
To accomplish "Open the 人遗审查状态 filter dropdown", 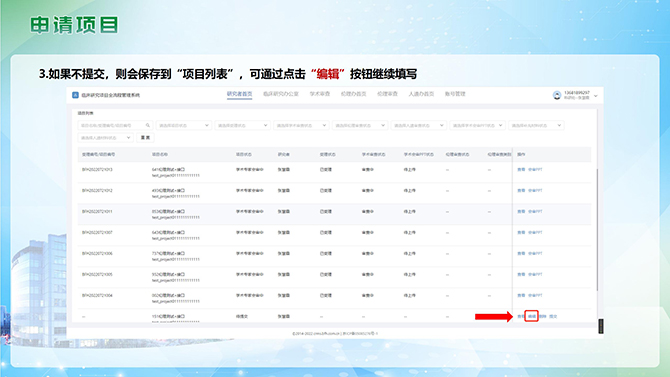I will point(418,125).
